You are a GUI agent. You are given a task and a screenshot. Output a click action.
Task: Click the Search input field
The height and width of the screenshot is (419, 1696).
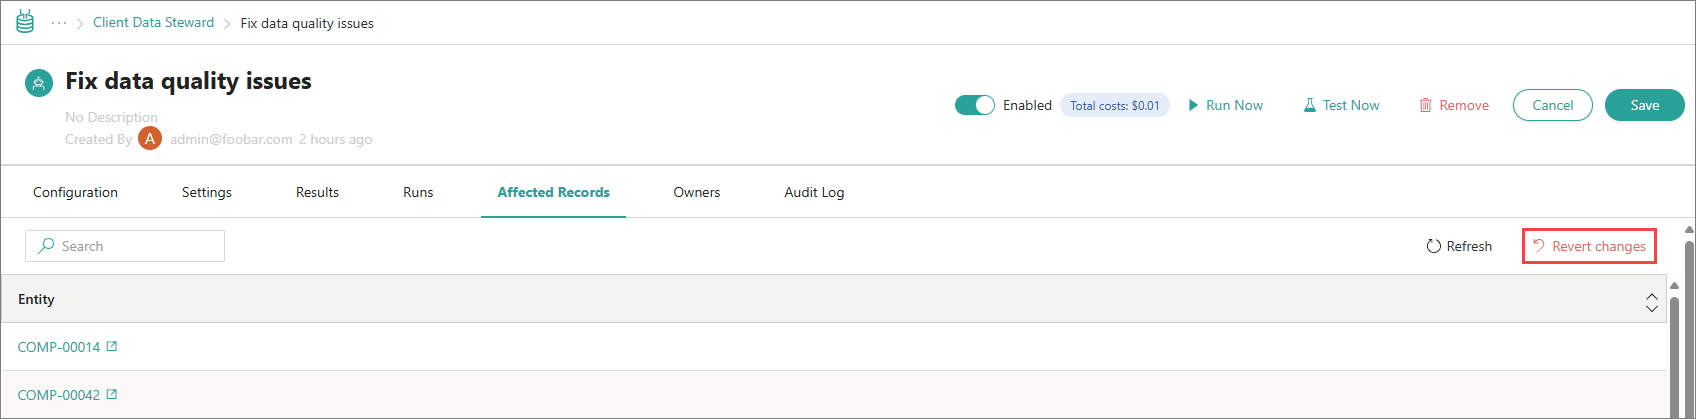click(x=125, y=246)
